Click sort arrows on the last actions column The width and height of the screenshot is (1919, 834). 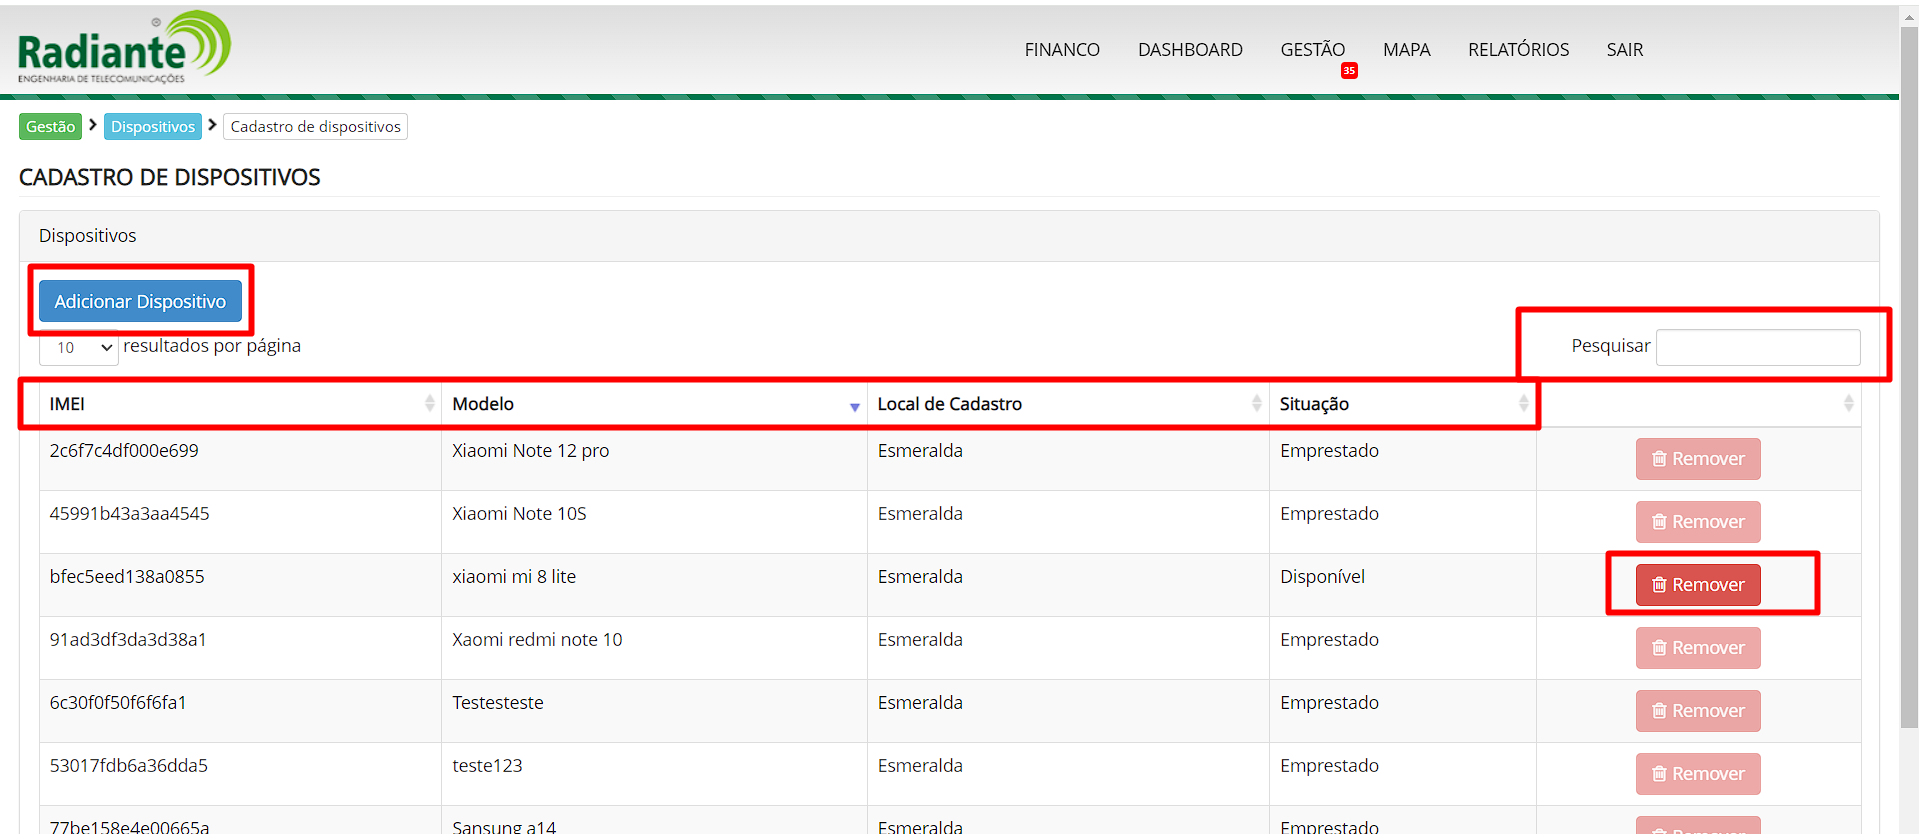tap(1848, 403)
